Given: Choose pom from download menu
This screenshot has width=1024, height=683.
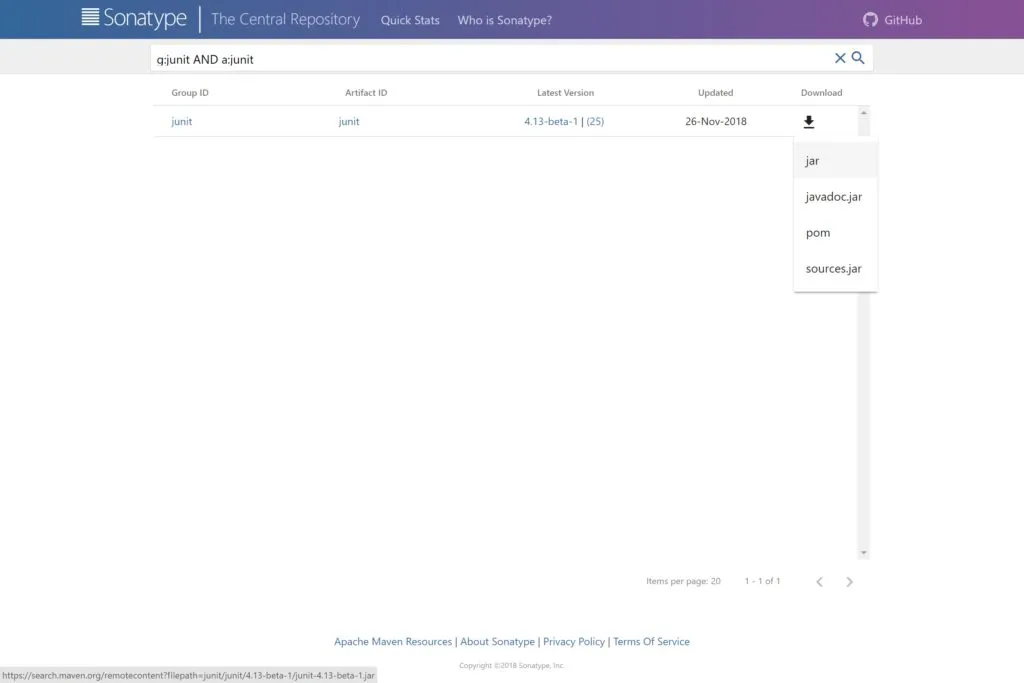Looking at the screenshot, I should pyautogui.click(x=835, y=232).
